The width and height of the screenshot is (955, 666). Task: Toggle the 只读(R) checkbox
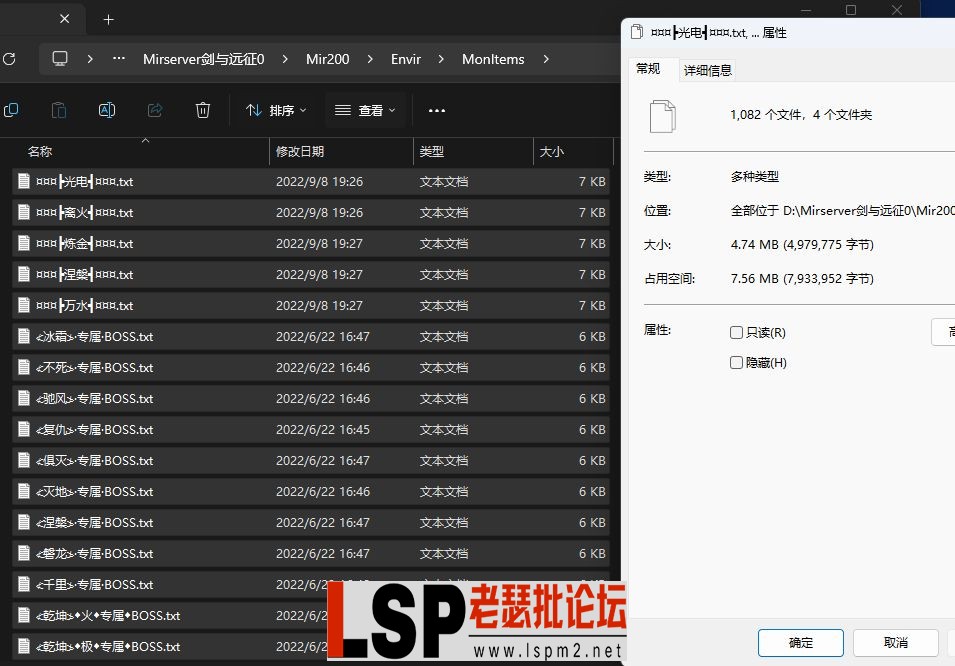coord(736,333)
